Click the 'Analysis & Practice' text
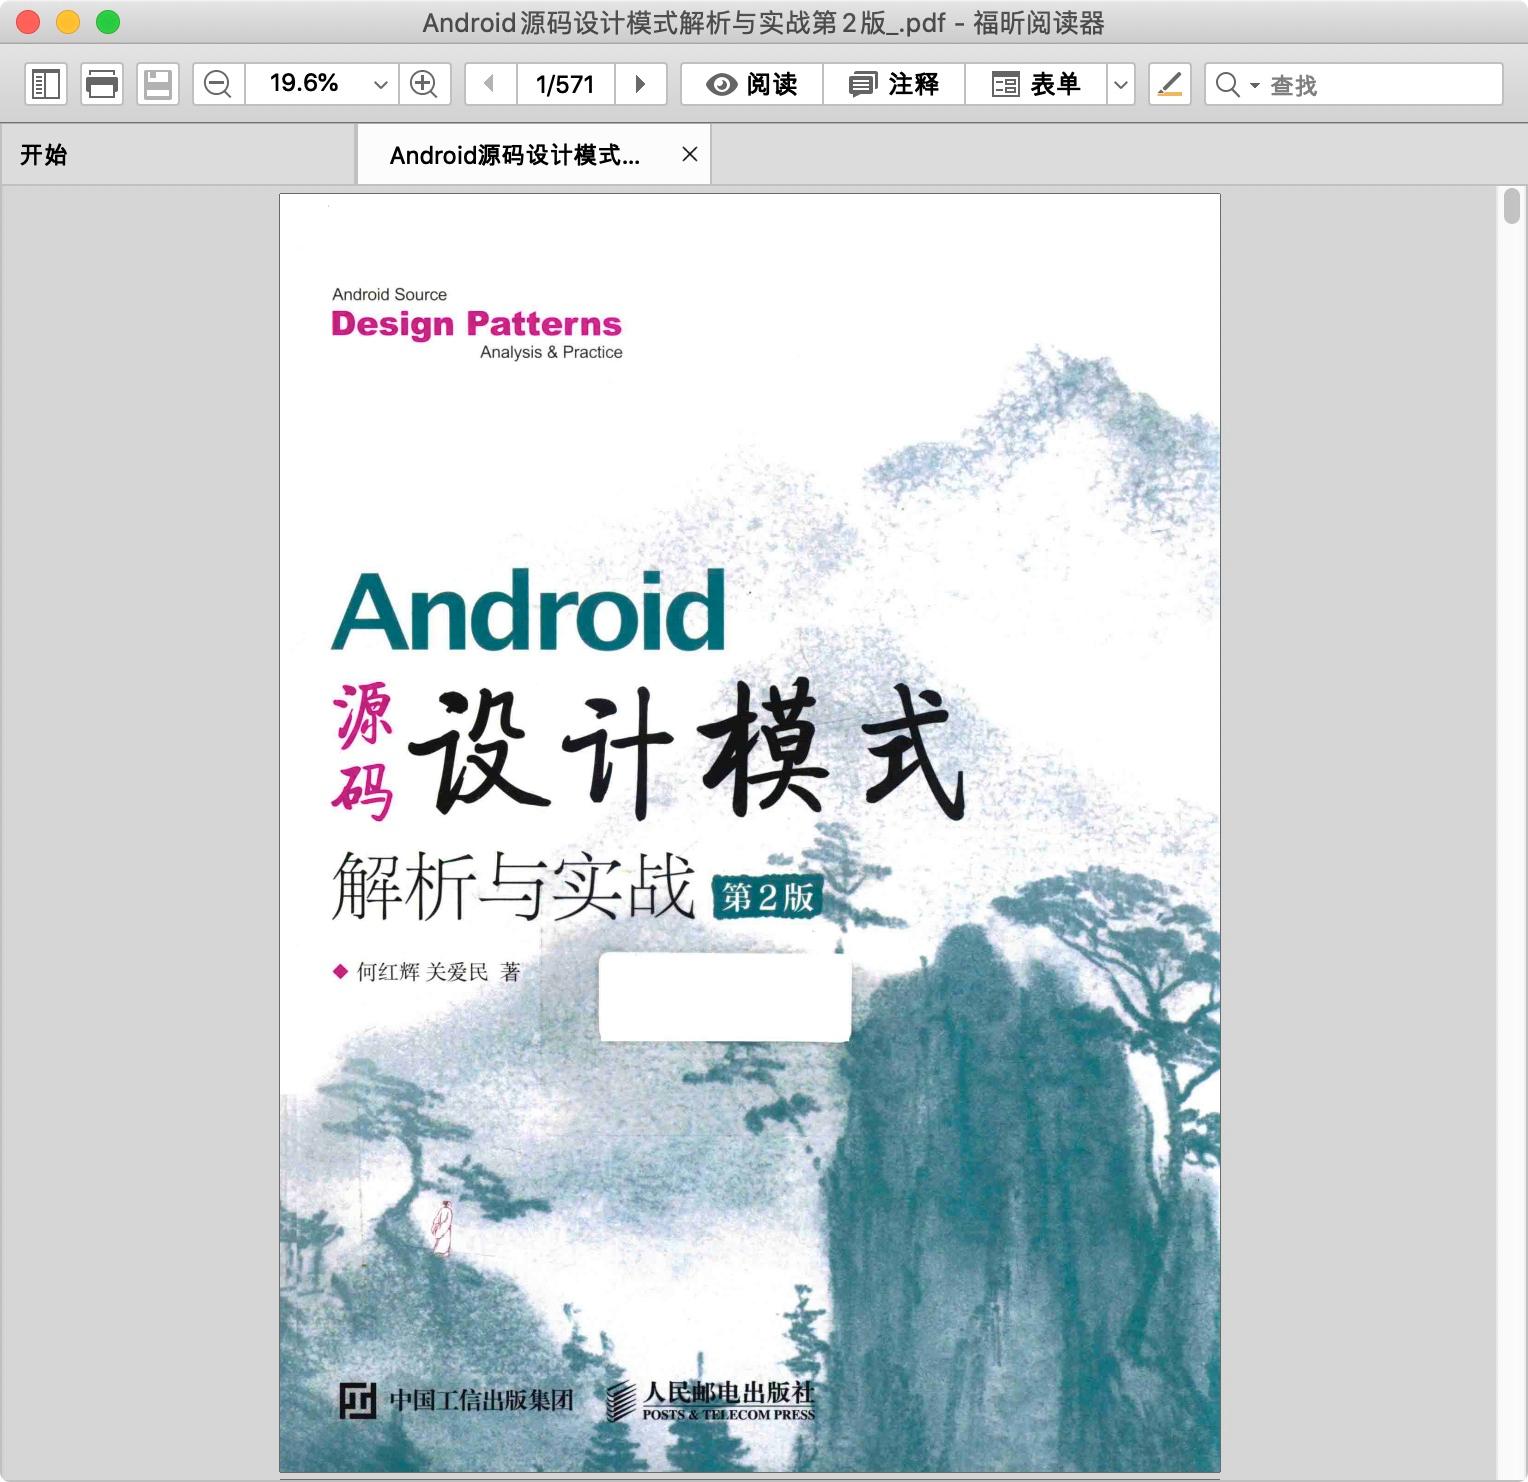1528x1482 pixels. click(x=551, y=352)
